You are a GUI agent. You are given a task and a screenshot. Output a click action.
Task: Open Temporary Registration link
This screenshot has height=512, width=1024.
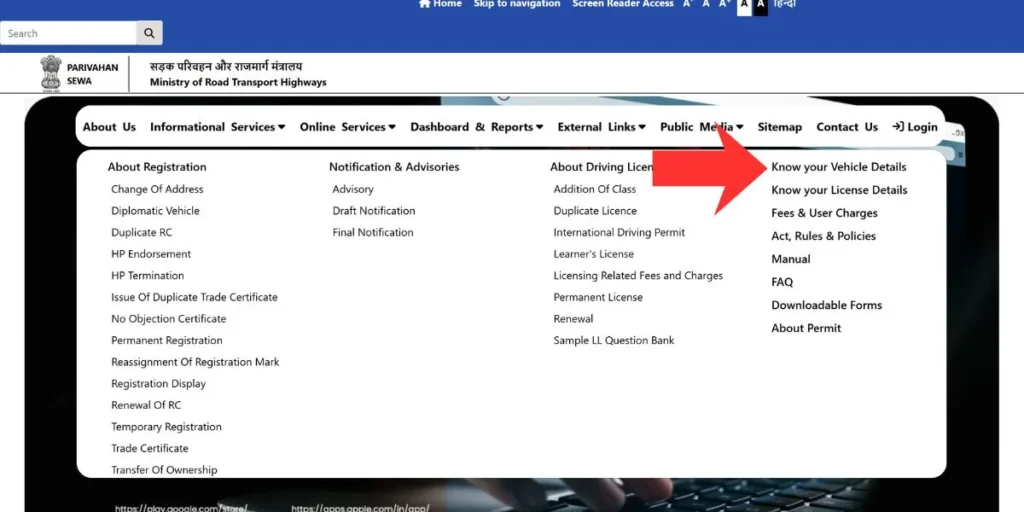click(167, 426)
